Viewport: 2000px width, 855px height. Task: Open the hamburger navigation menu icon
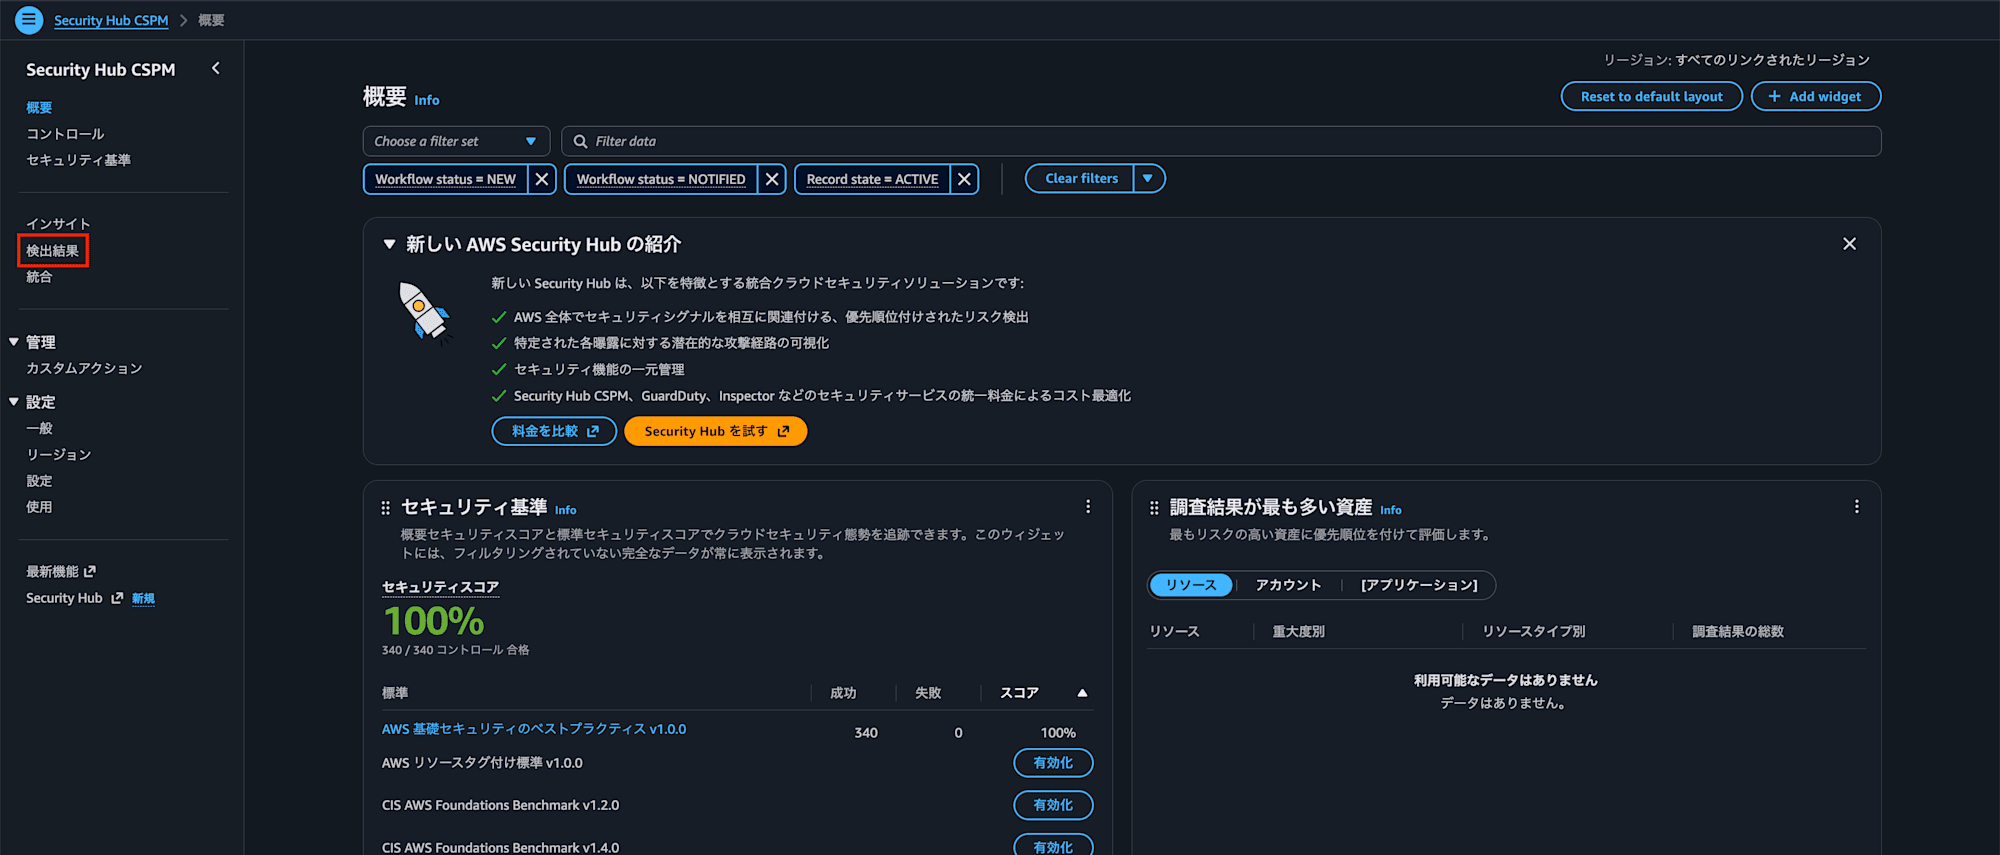pos(29,19)
